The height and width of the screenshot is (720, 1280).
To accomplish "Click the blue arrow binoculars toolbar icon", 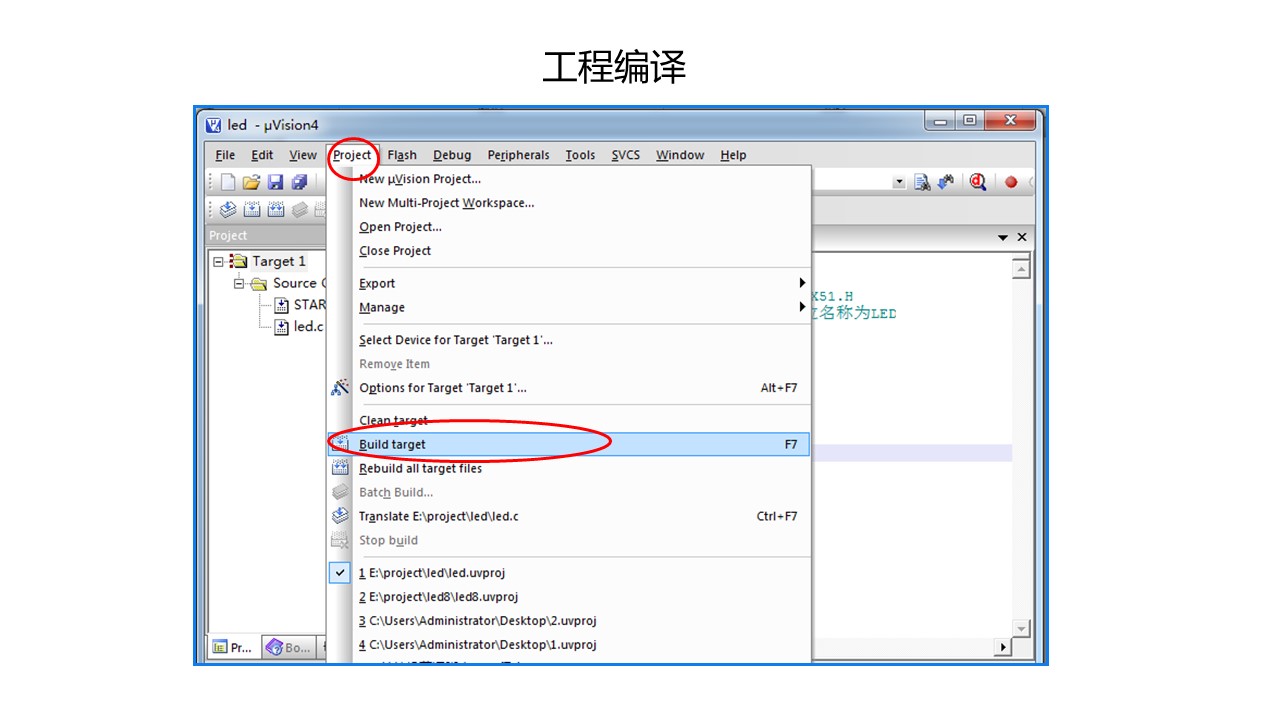I will pos(945,182).
